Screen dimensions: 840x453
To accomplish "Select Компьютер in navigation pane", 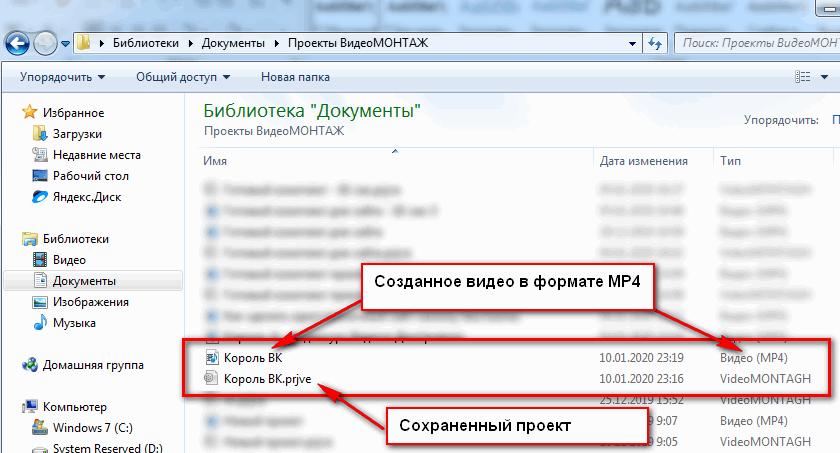I will [x=74, y=407].
